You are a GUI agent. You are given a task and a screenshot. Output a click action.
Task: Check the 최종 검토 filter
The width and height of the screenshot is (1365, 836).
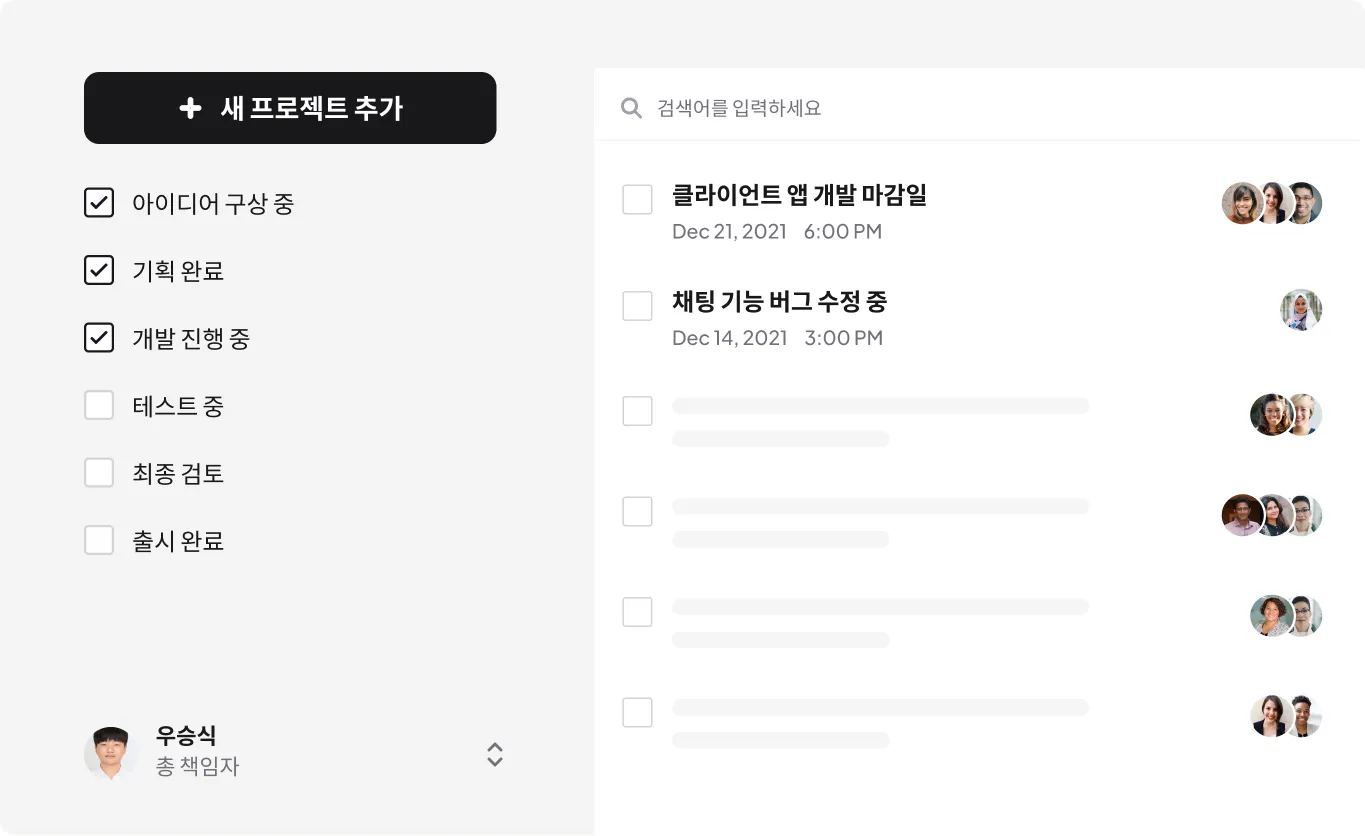pos(99,473)
